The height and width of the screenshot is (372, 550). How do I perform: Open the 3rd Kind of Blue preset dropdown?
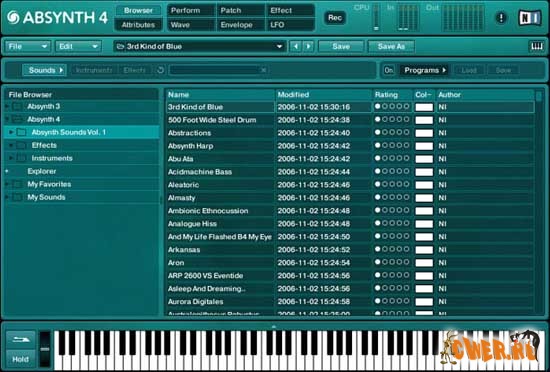click(x=199, y=46)
